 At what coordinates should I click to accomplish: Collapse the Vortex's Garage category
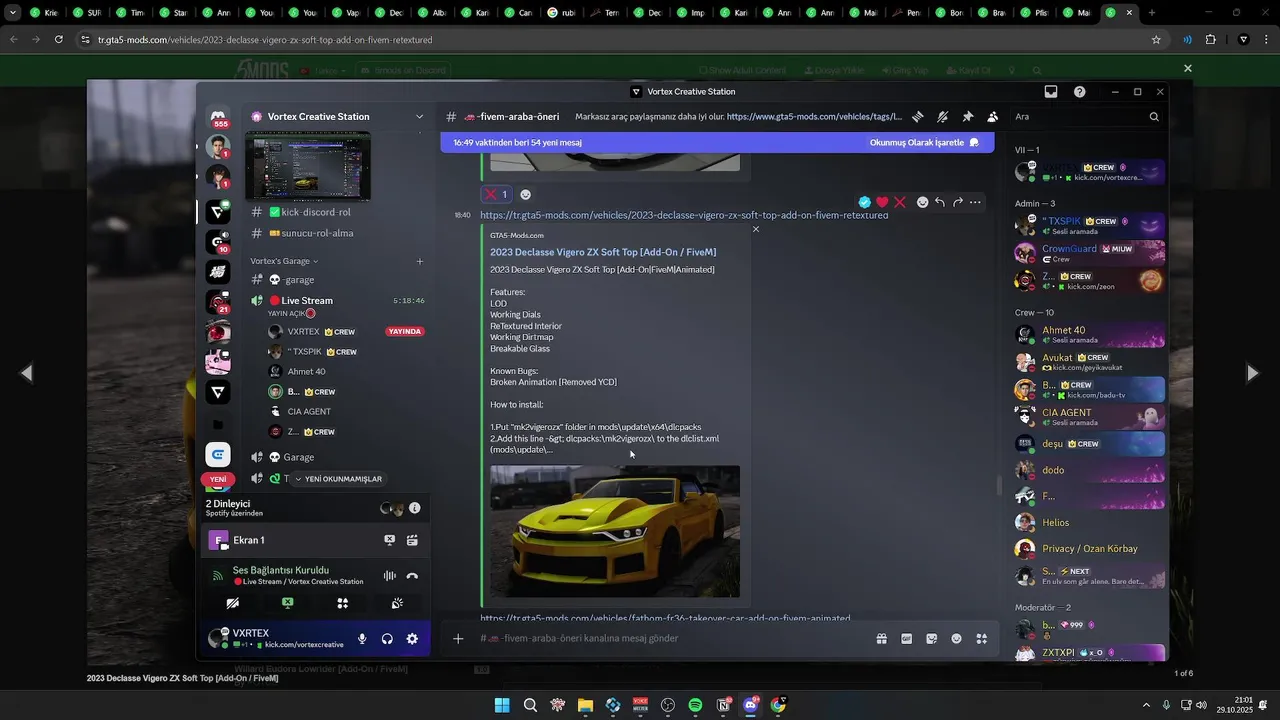coord(284,261)
